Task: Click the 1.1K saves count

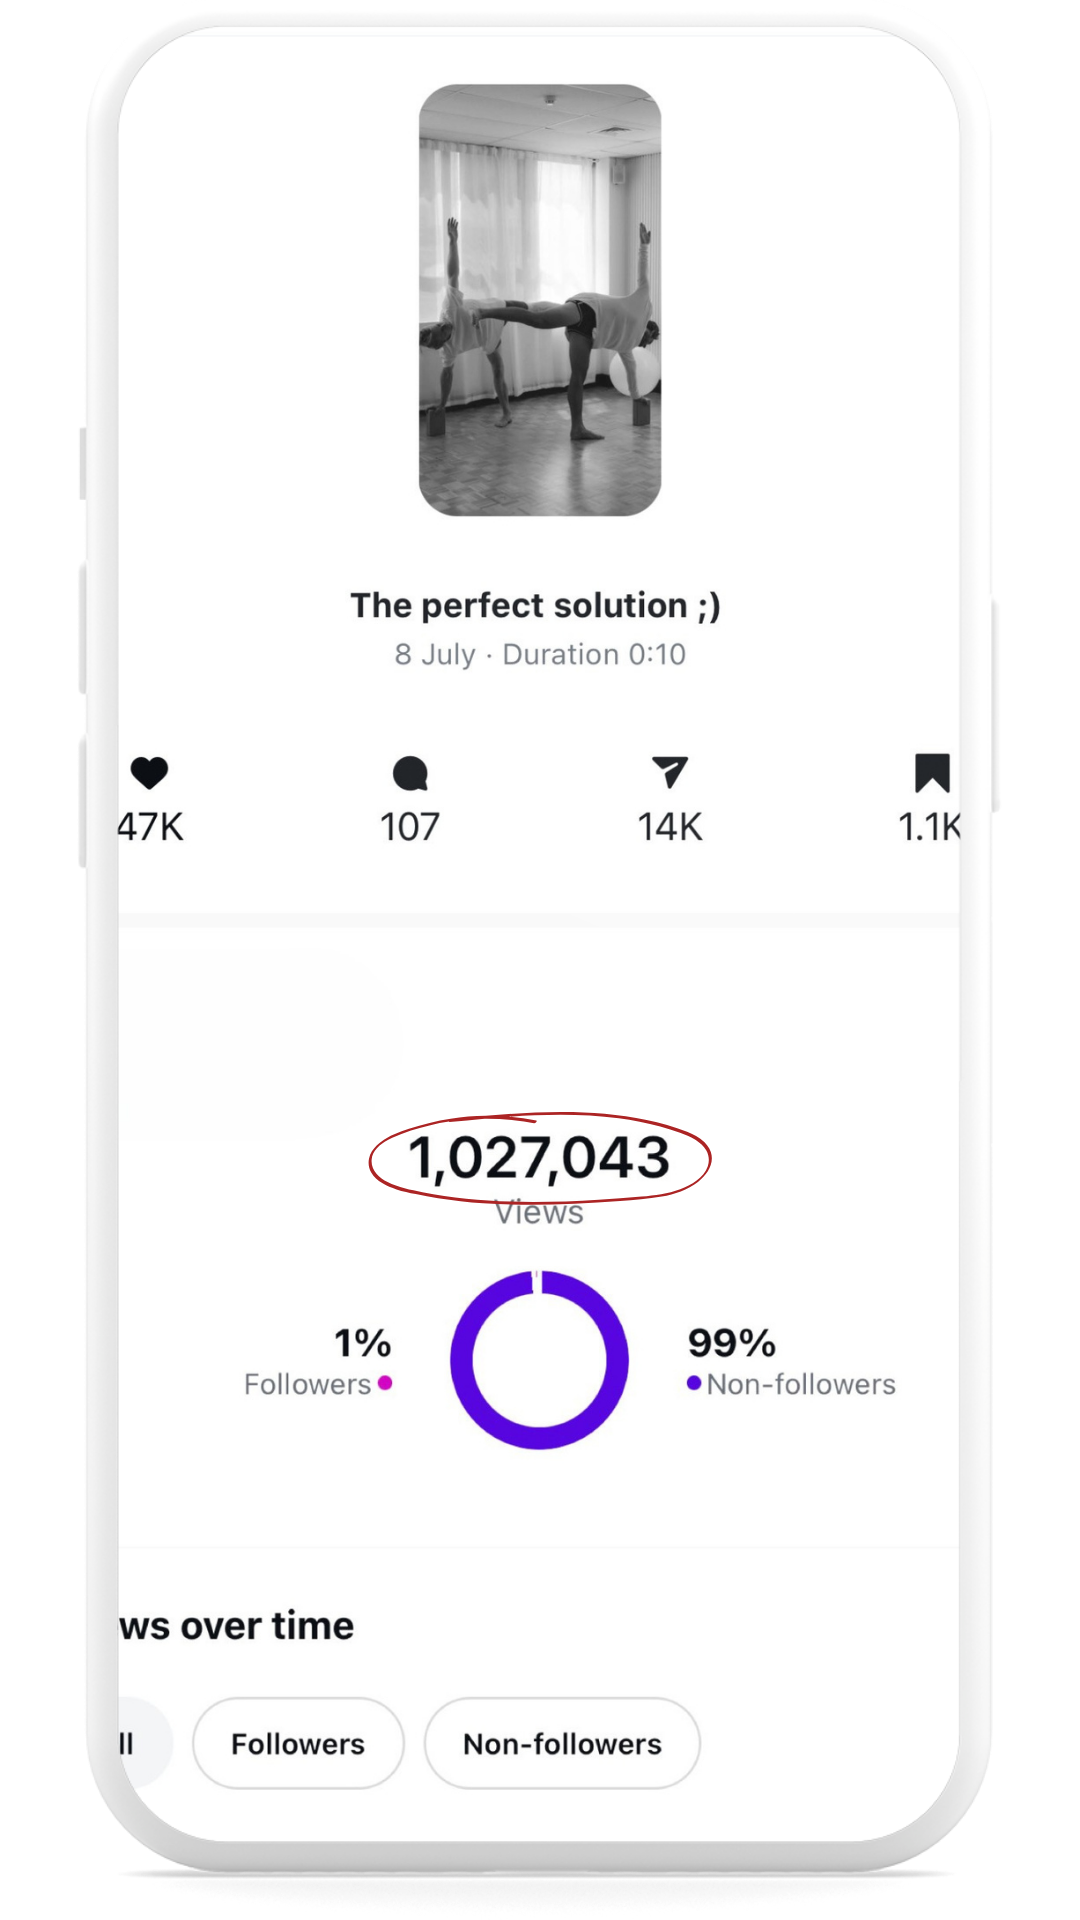Action: click(929, 827)
